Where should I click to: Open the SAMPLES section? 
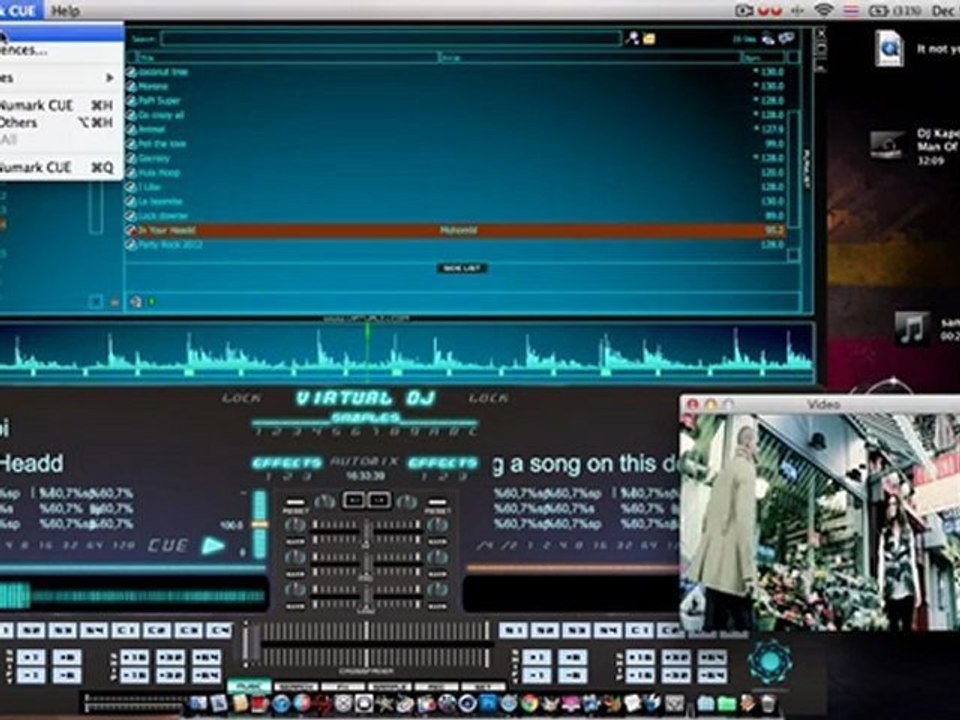point(365,418)
